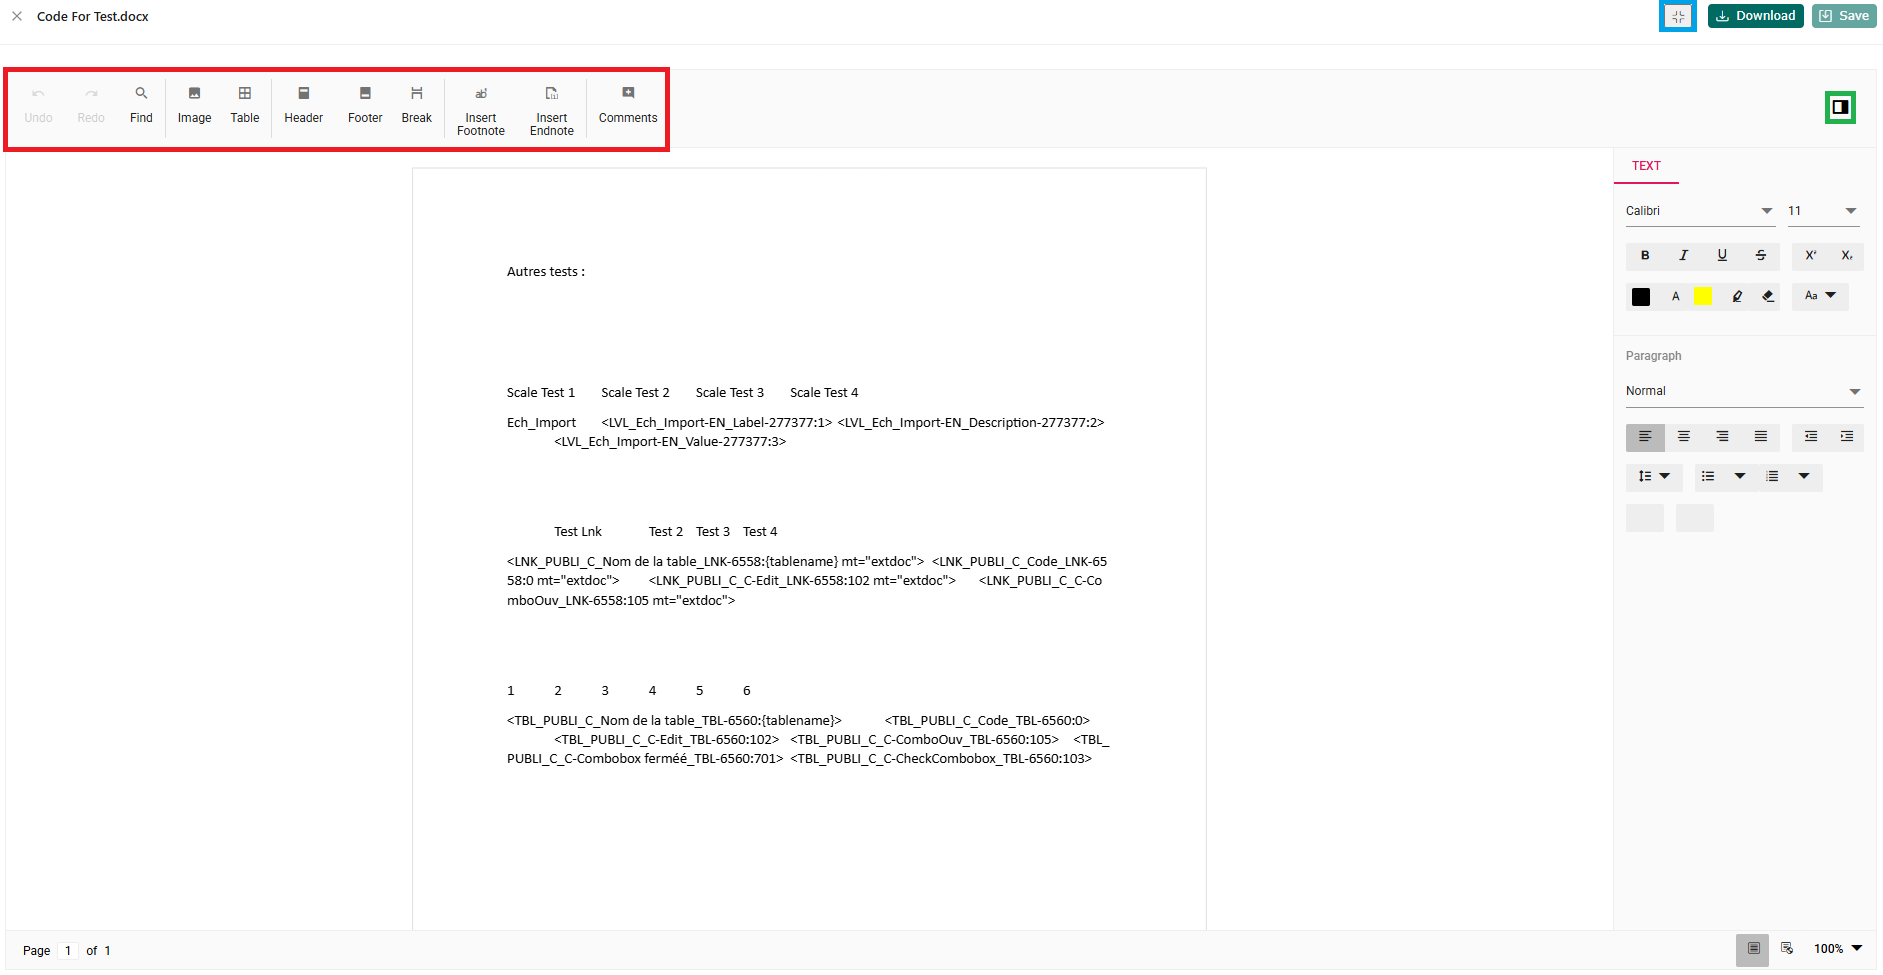Click the page number input field
Screen dimensions: 1883x975
[x=68, y=951]
